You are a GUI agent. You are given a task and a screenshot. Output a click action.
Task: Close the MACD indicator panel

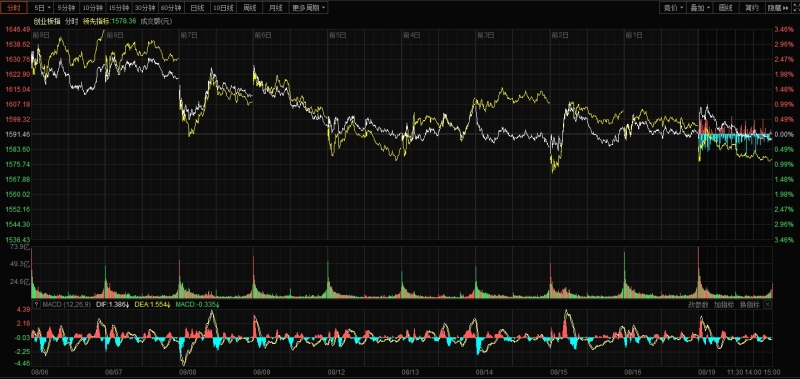[x=767, y=305]
